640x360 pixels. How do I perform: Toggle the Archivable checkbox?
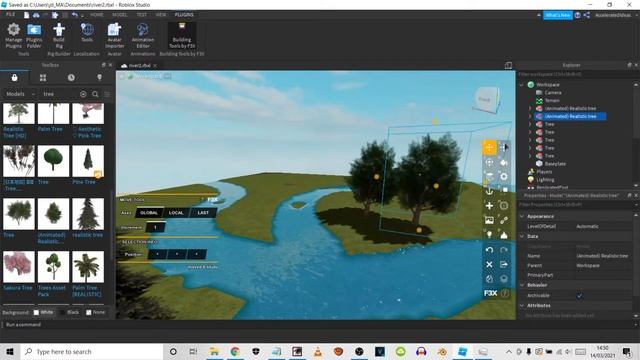click(x=580, y=296)
